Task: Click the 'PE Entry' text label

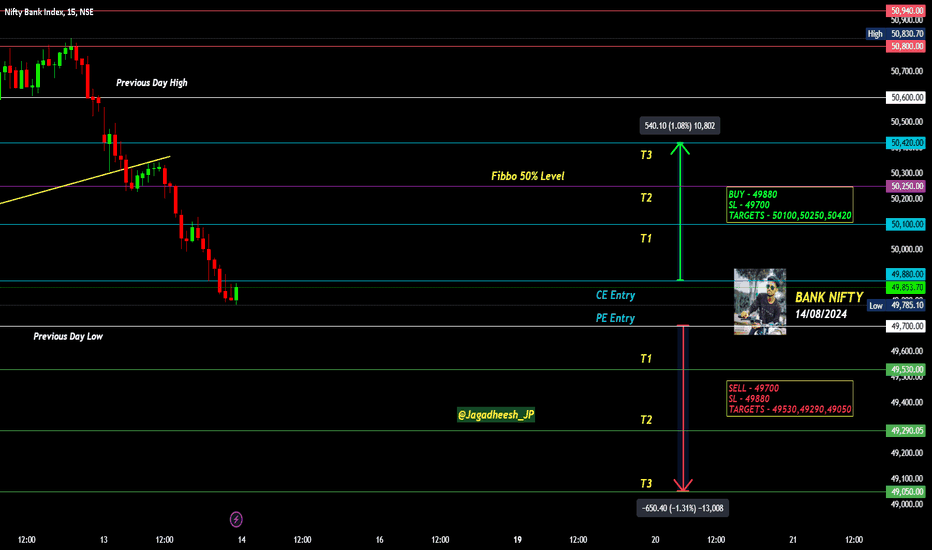Action: (615, 318)
